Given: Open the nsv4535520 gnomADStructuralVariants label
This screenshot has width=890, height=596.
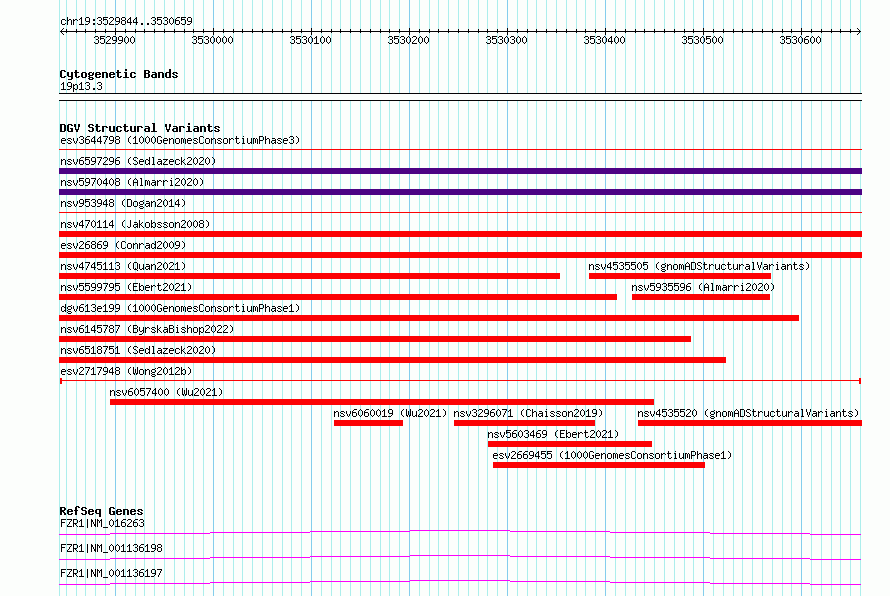Looking at the screenshot, I should coord(748,413).
